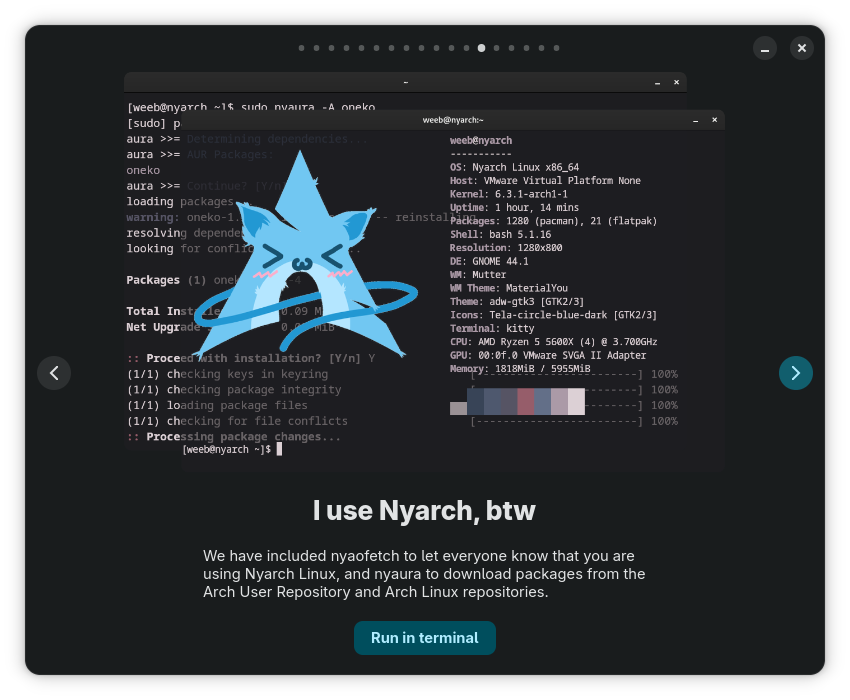Screen dimensions: 850x700
Task: Click the second-to-last page indicator dot
Action: (x=541, y=48)
